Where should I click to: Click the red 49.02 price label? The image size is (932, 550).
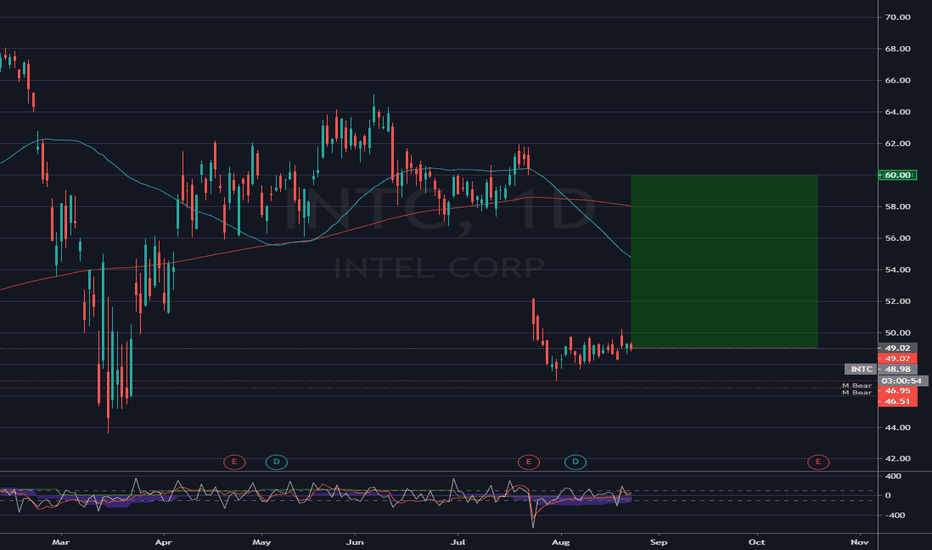(898, 359)
